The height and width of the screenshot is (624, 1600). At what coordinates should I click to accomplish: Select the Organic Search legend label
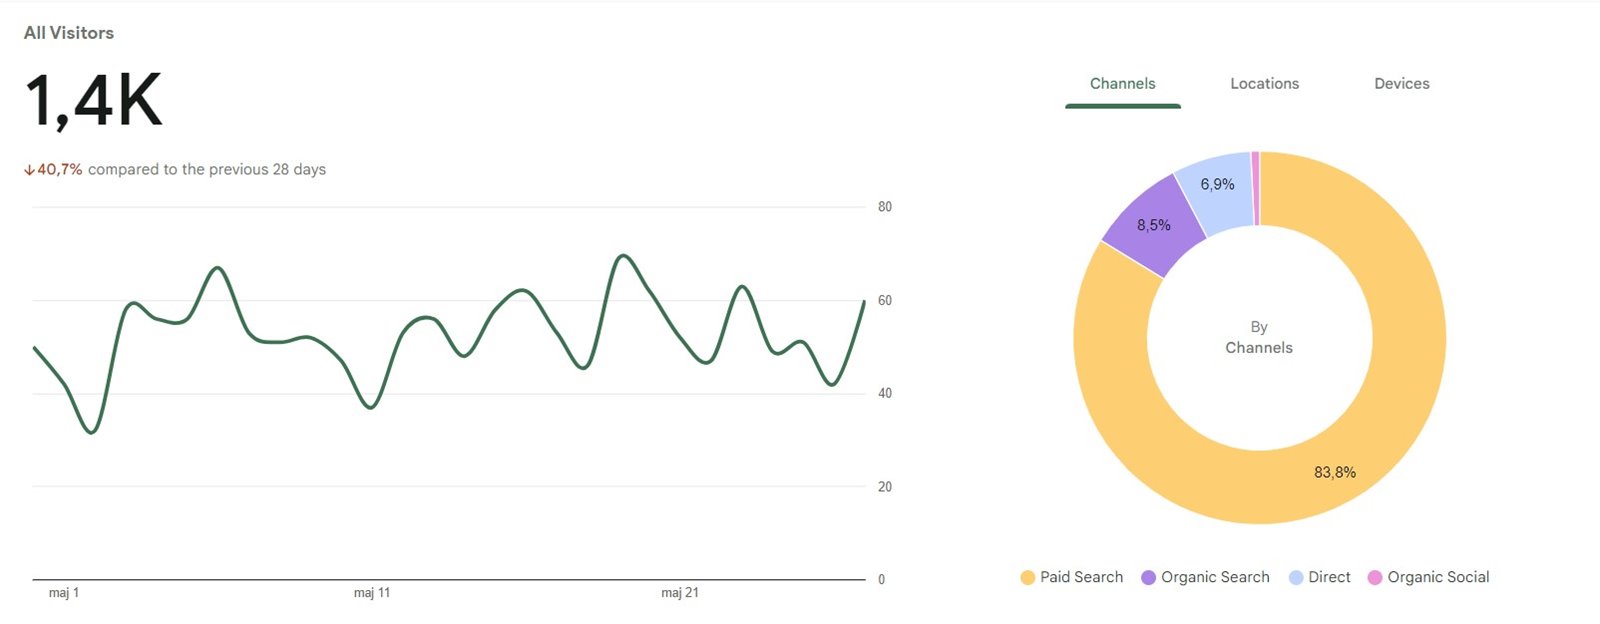coord(1215,577)
